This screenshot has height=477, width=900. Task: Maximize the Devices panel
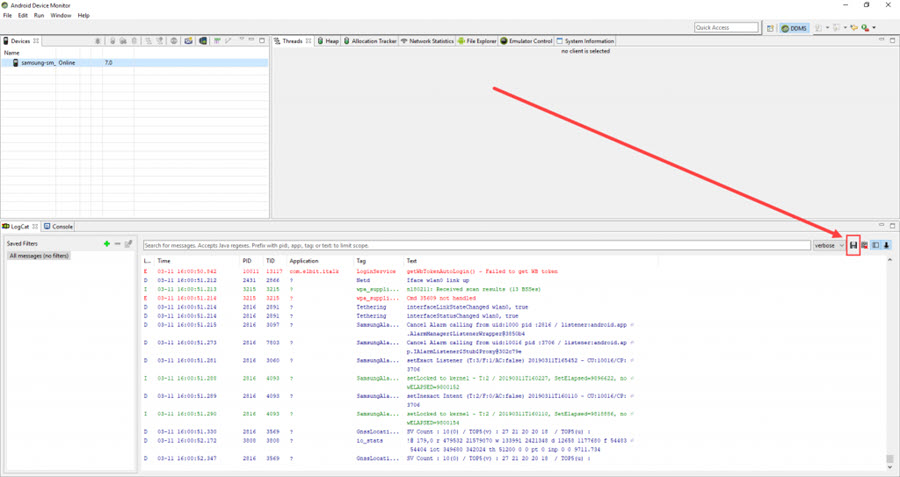coord(262,40)
